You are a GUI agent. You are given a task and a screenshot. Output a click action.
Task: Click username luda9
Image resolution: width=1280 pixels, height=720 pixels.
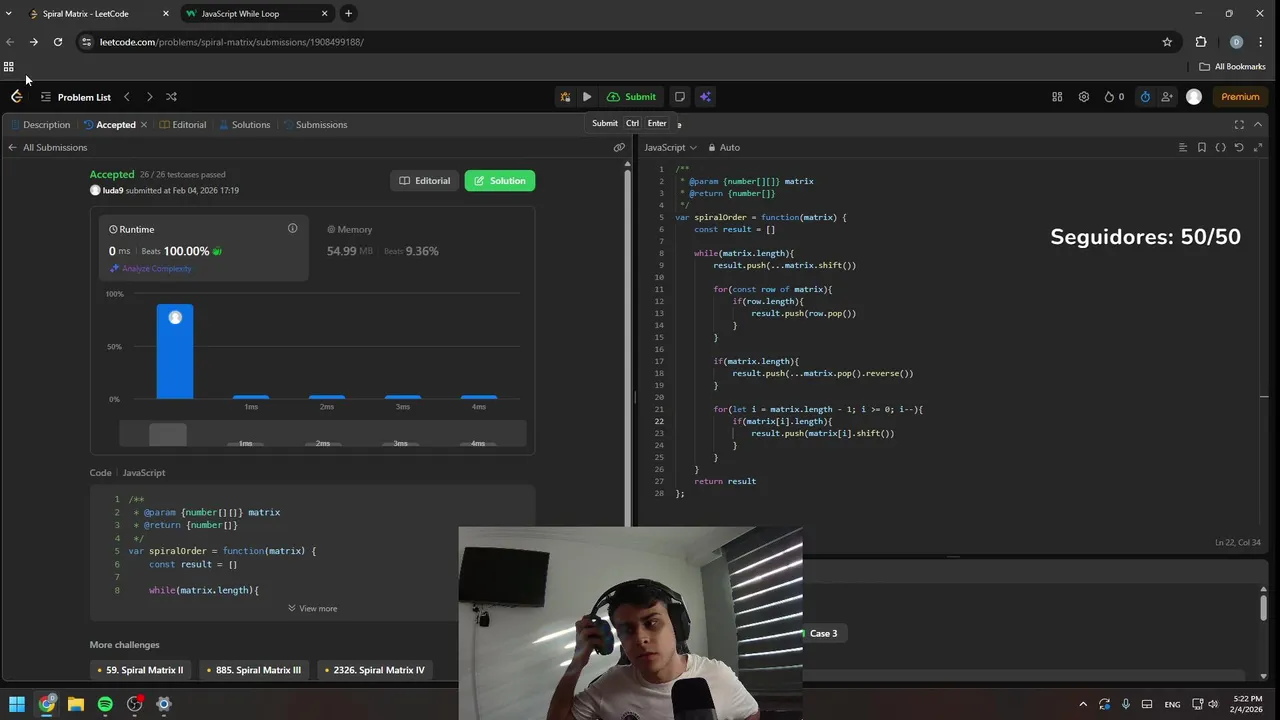113,190
